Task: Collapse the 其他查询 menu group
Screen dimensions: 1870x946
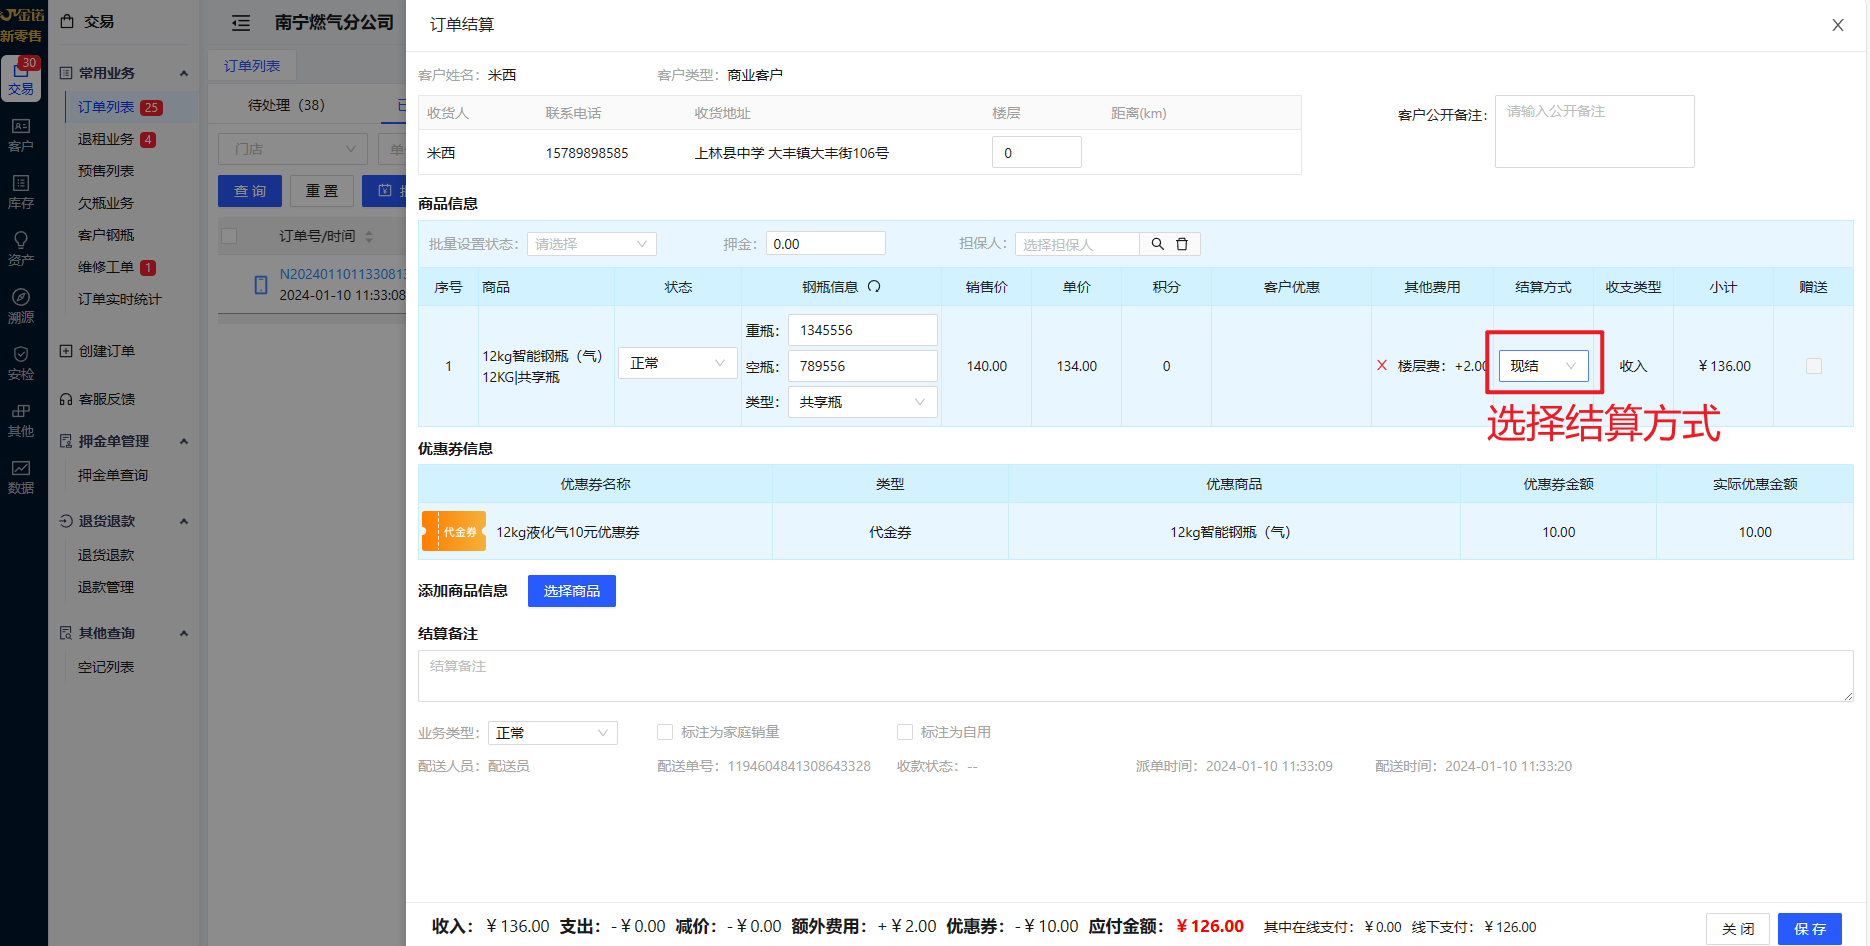Action: tap(184, 633)
